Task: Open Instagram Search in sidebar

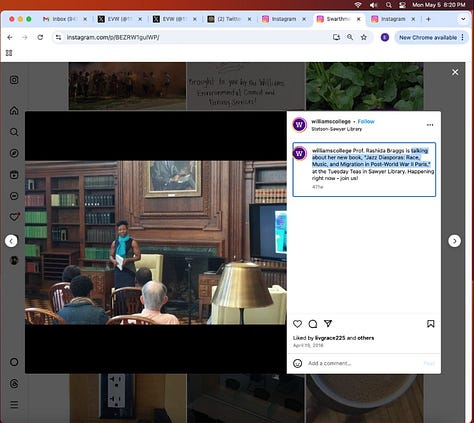Action: 14,132
